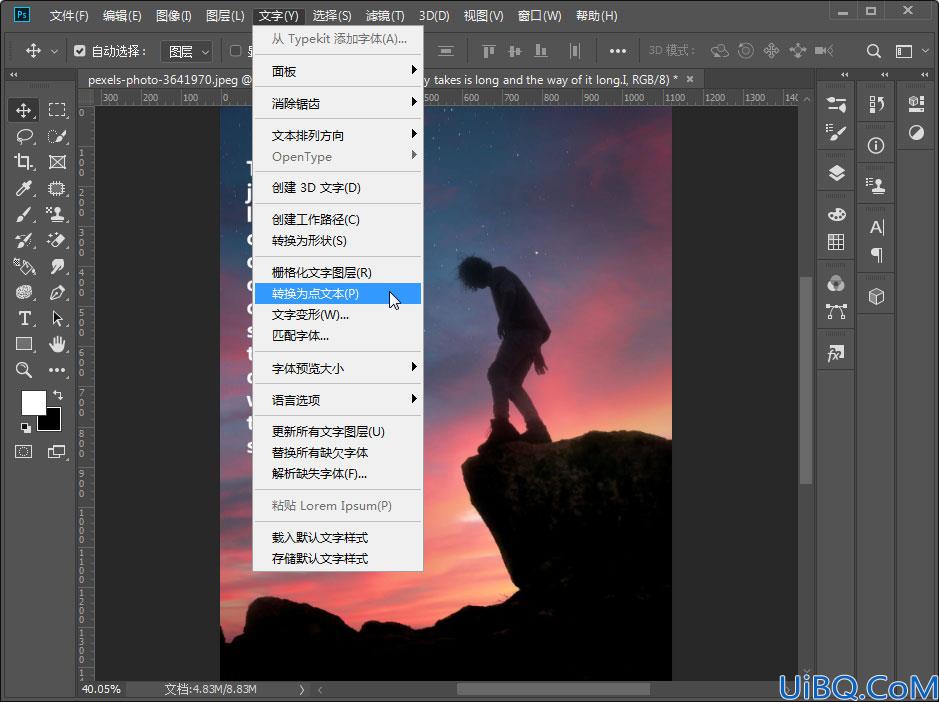Select the Crop tool
The width and height of the screenshot is (939, 702).
23,162
